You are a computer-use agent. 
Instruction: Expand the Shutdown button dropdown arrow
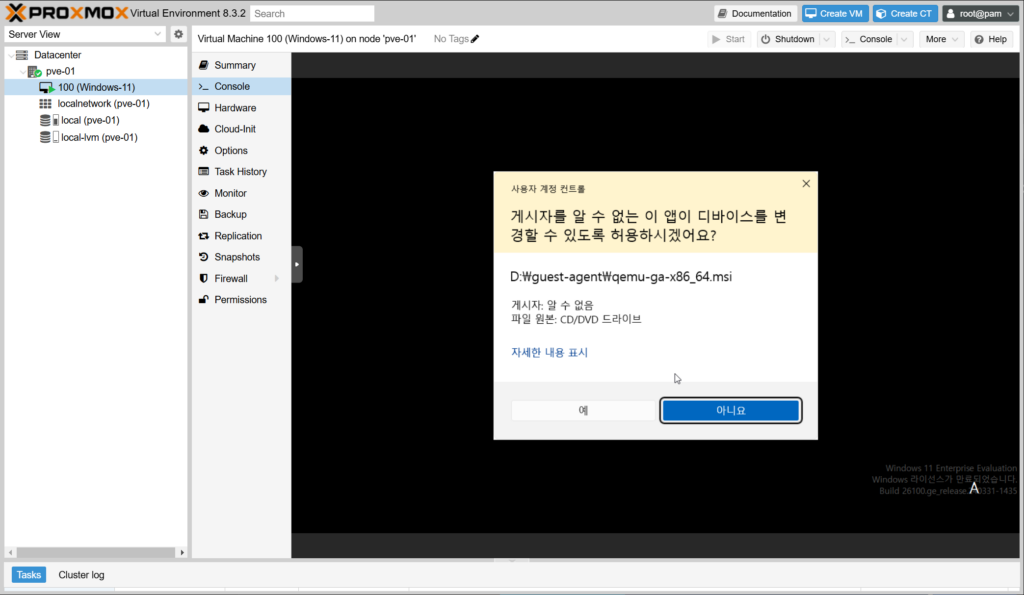(826, 39)
